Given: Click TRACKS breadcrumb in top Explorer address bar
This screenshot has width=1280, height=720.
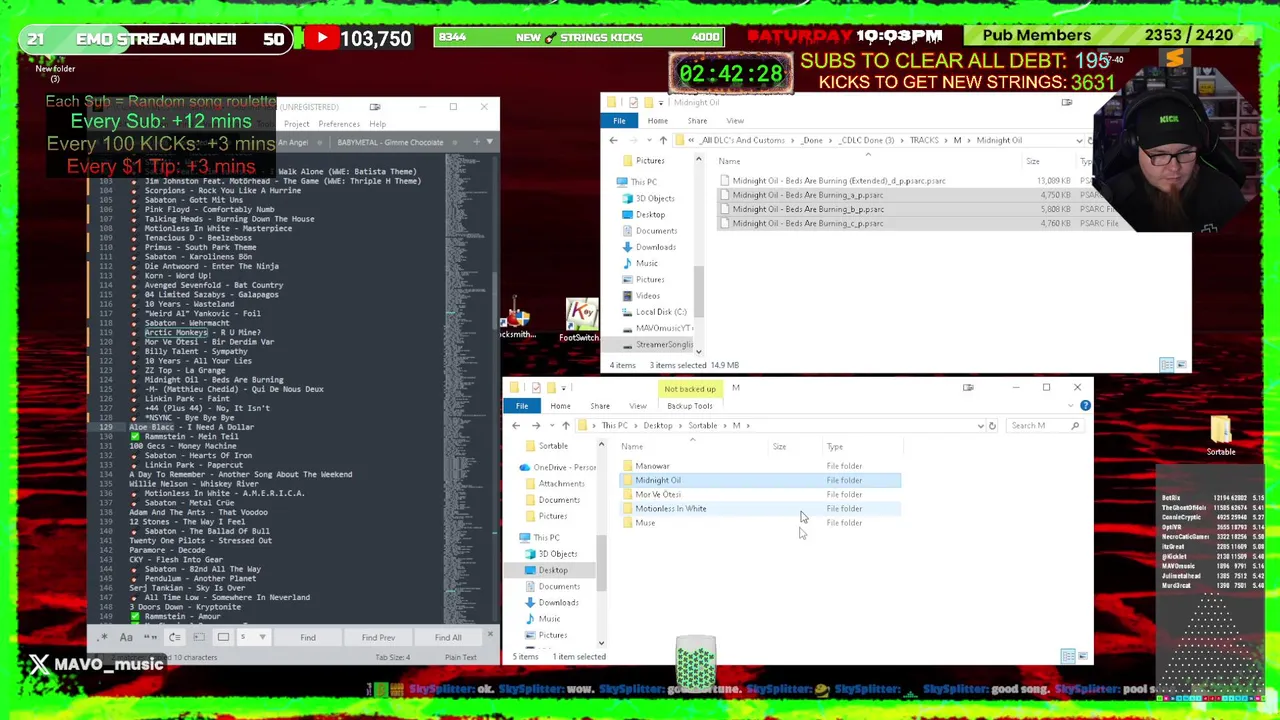Looking at the screenshot, I should (x=924, y=140).
